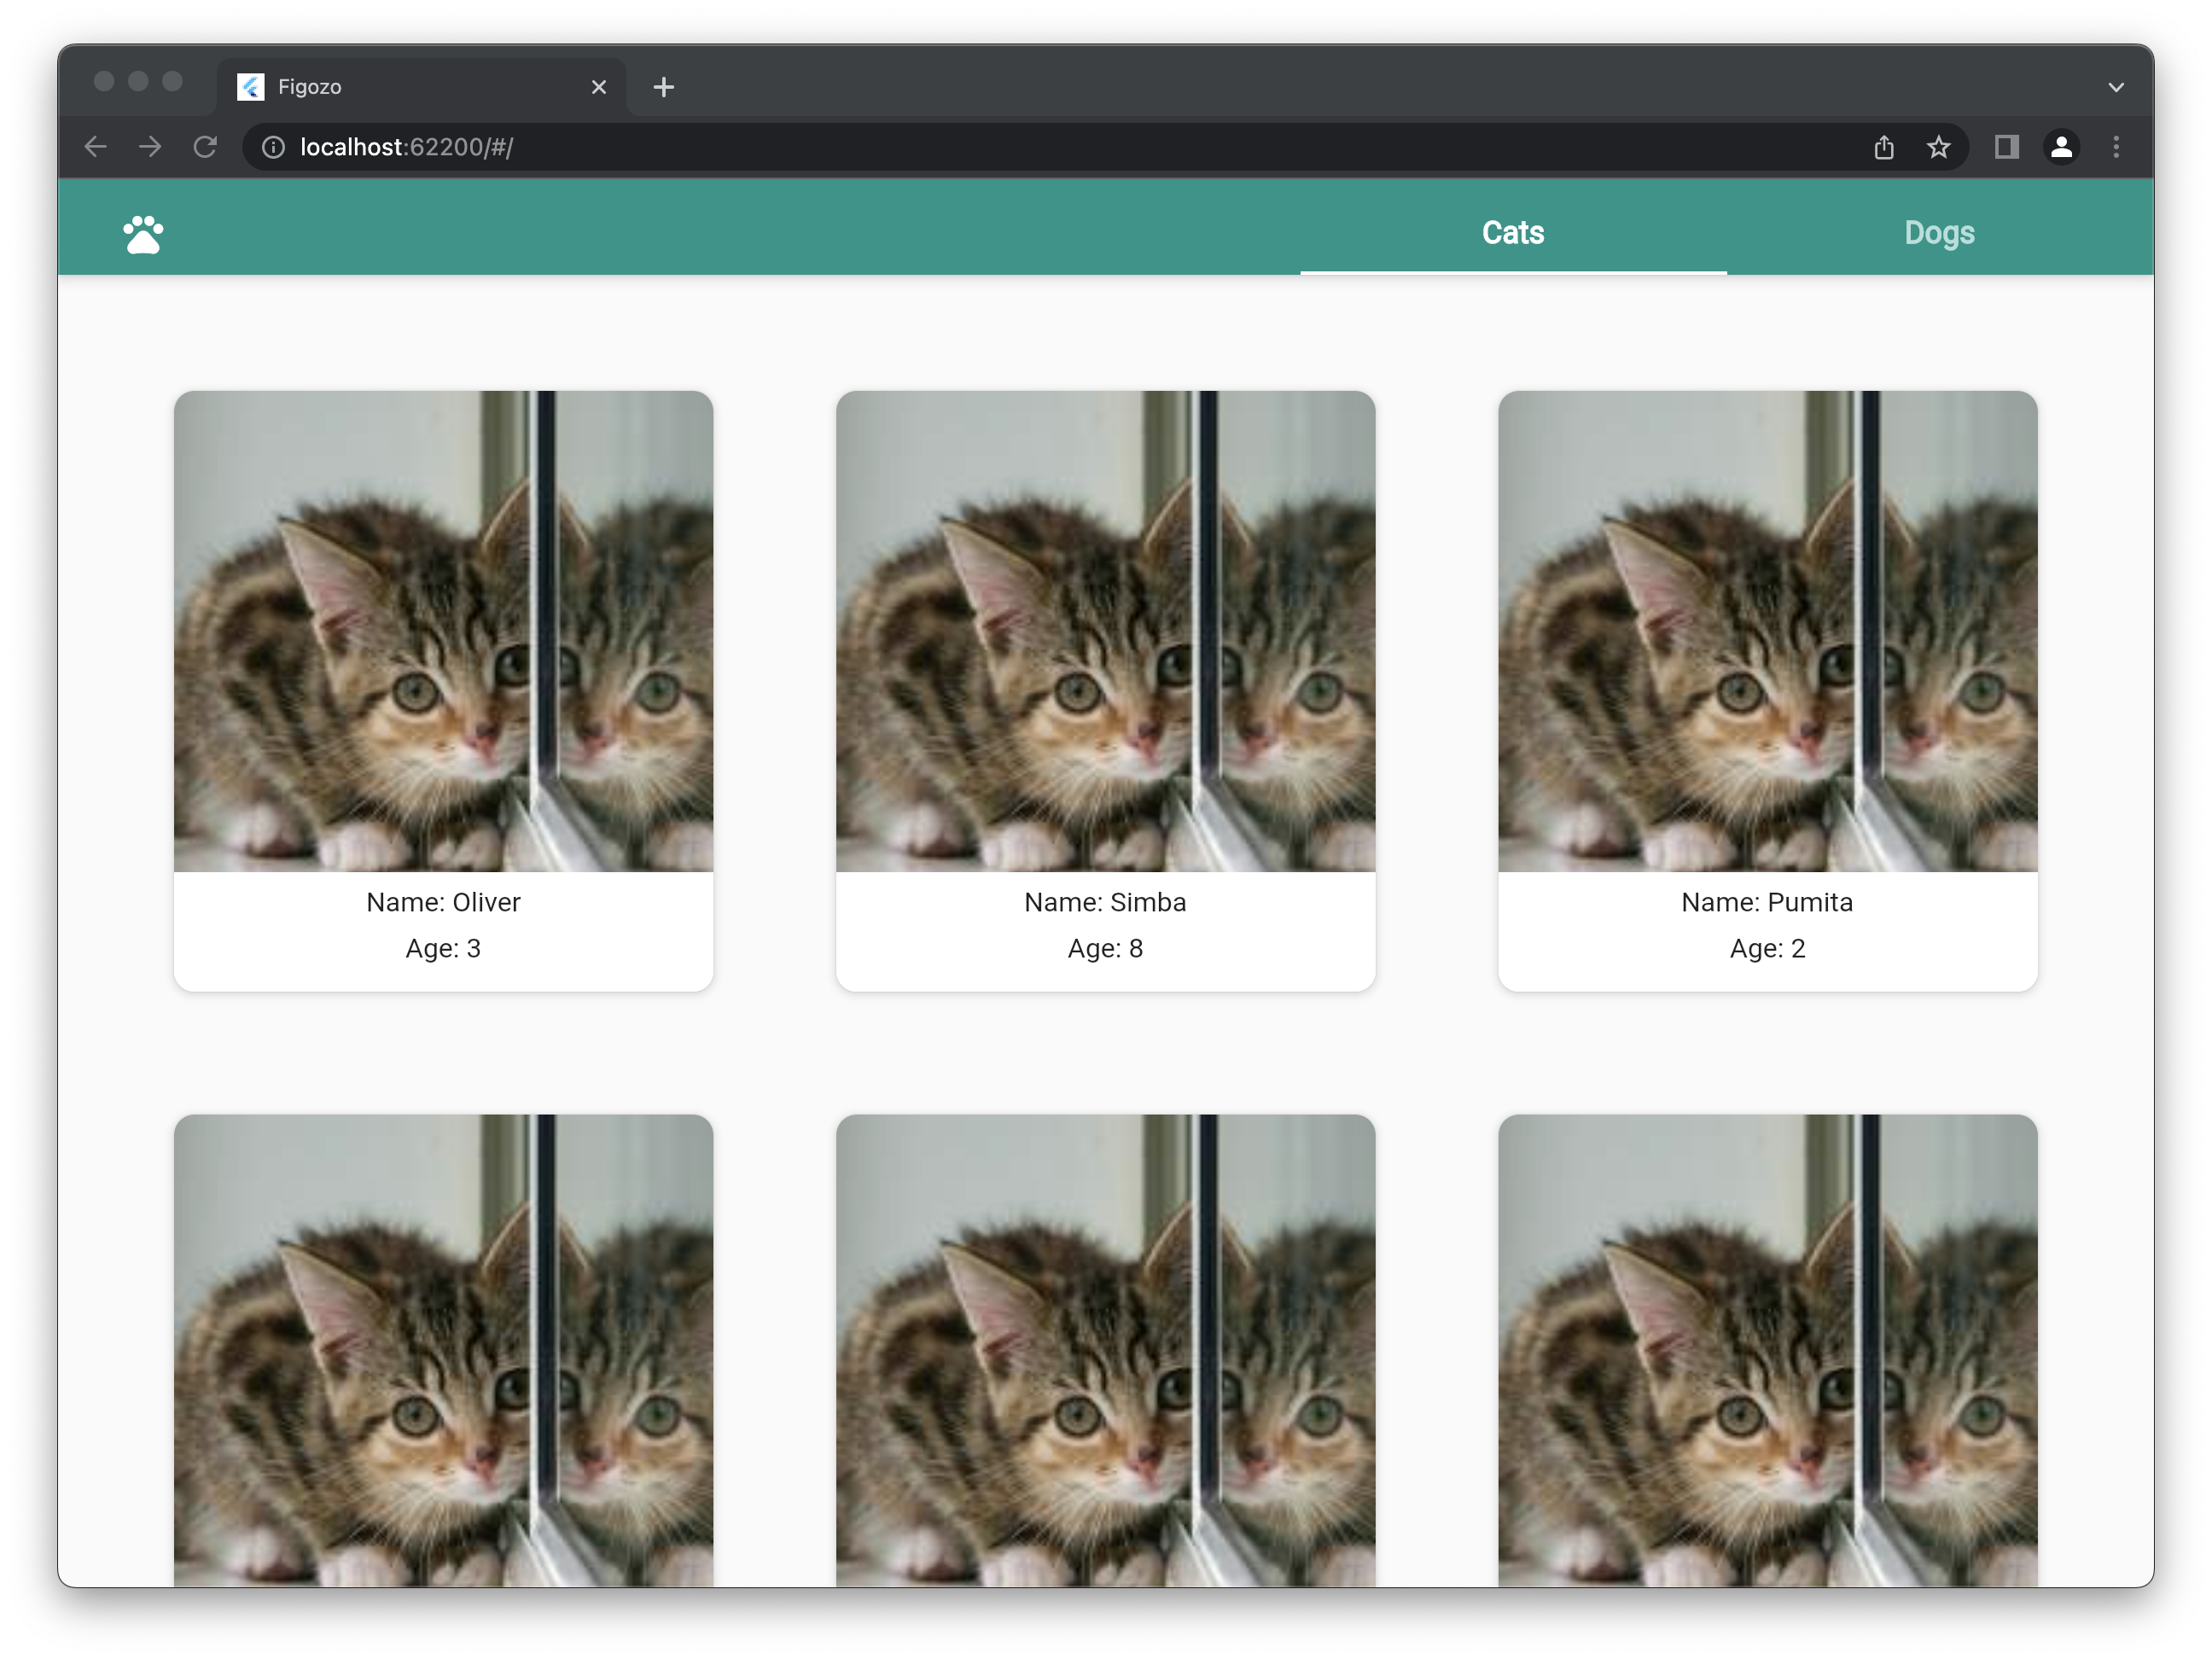Open a new browser tab
The height and width of the screenshot is (1659, 2212).
coord(663,87)
